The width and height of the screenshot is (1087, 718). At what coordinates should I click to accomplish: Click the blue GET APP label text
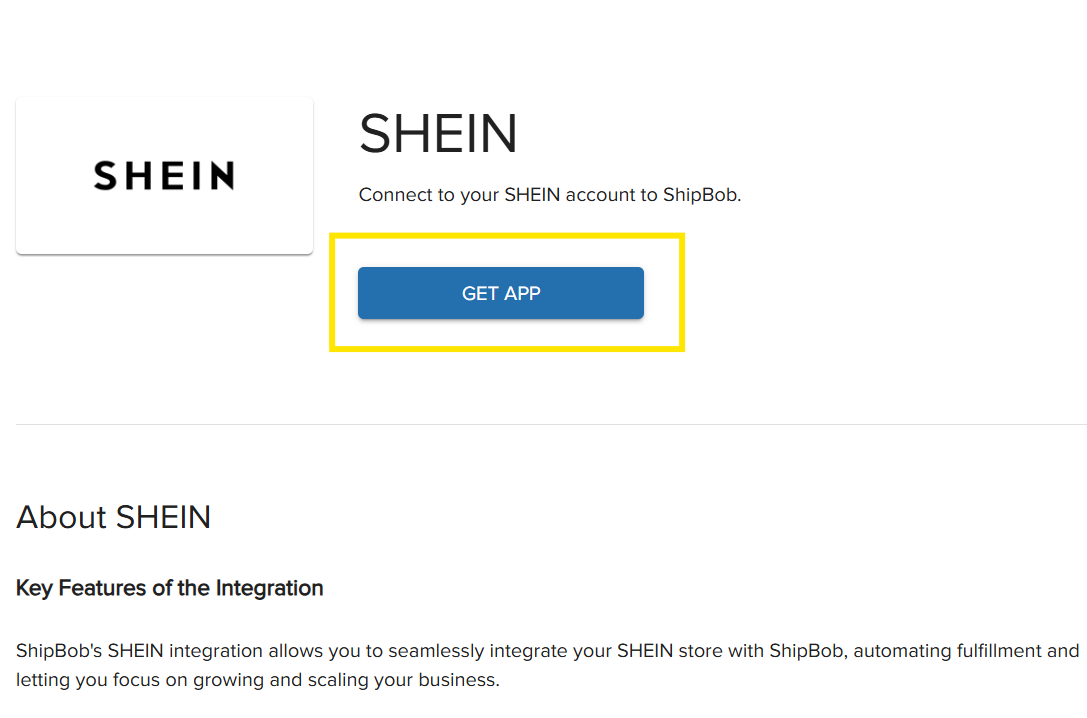click(x=500, y=293)
